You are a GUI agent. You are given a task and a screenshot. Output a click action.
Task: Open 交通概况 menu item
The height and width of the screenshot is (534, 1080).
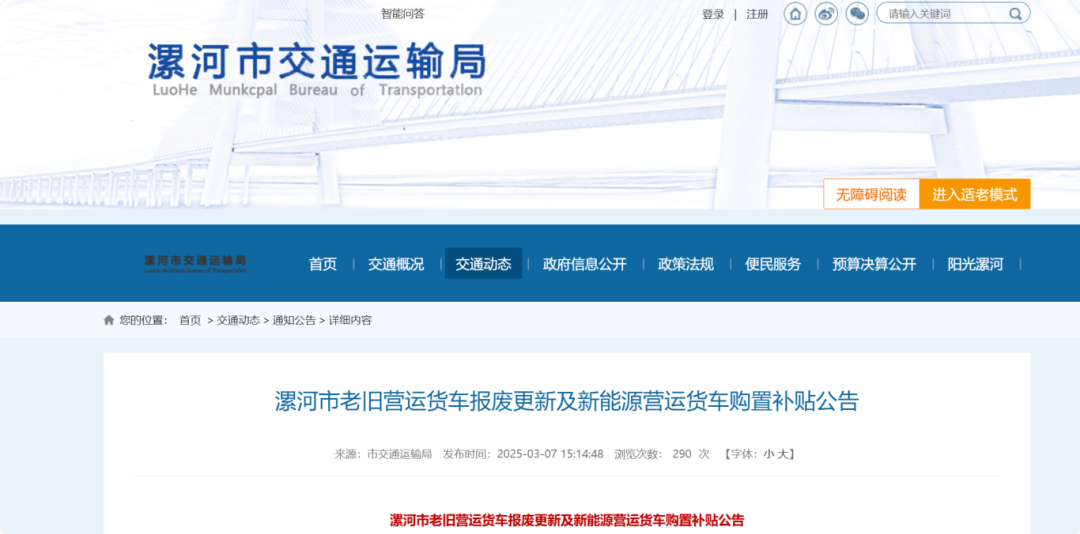[396, 264]
